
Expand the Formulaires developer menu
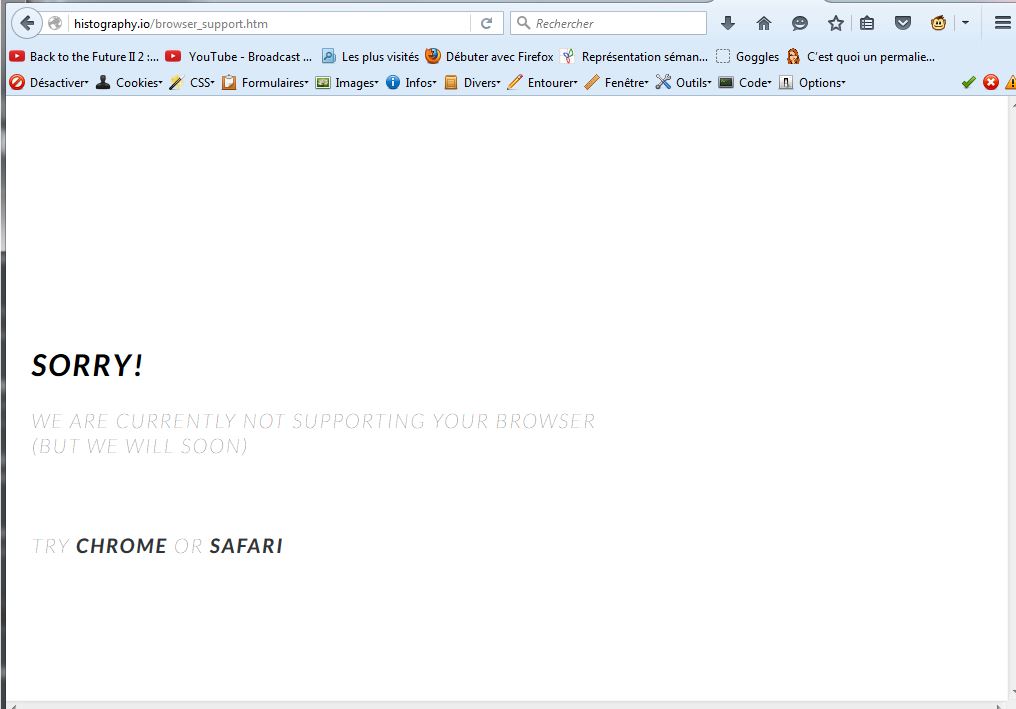[x=265, y=83]
